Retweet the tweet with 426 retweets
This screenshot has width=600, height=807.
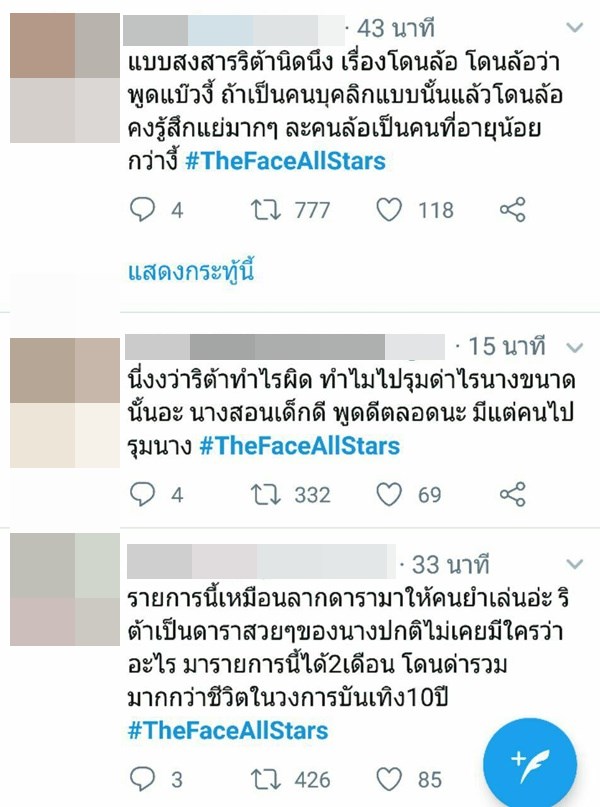click(x=266, y=779)
